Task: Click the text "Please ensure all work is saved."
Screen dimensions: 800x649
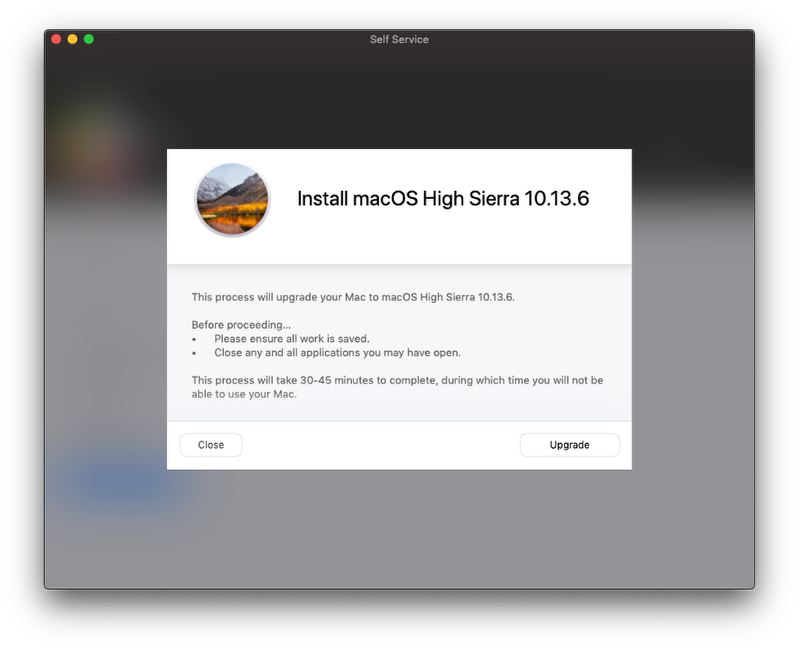Action: [292, 339]
